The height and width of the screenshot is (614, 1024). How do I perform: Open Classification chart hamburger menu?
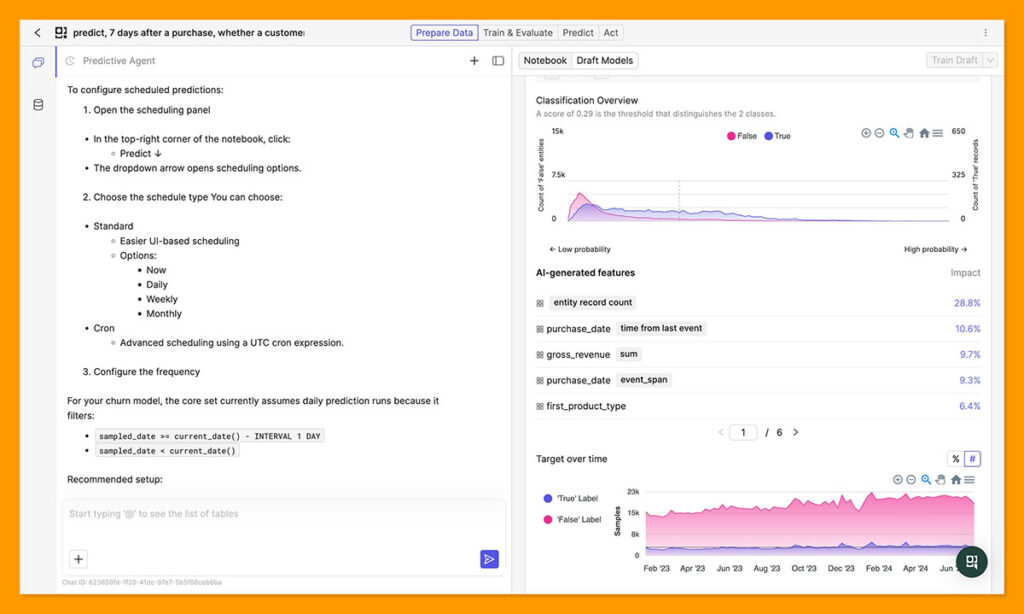click(938, 133)
